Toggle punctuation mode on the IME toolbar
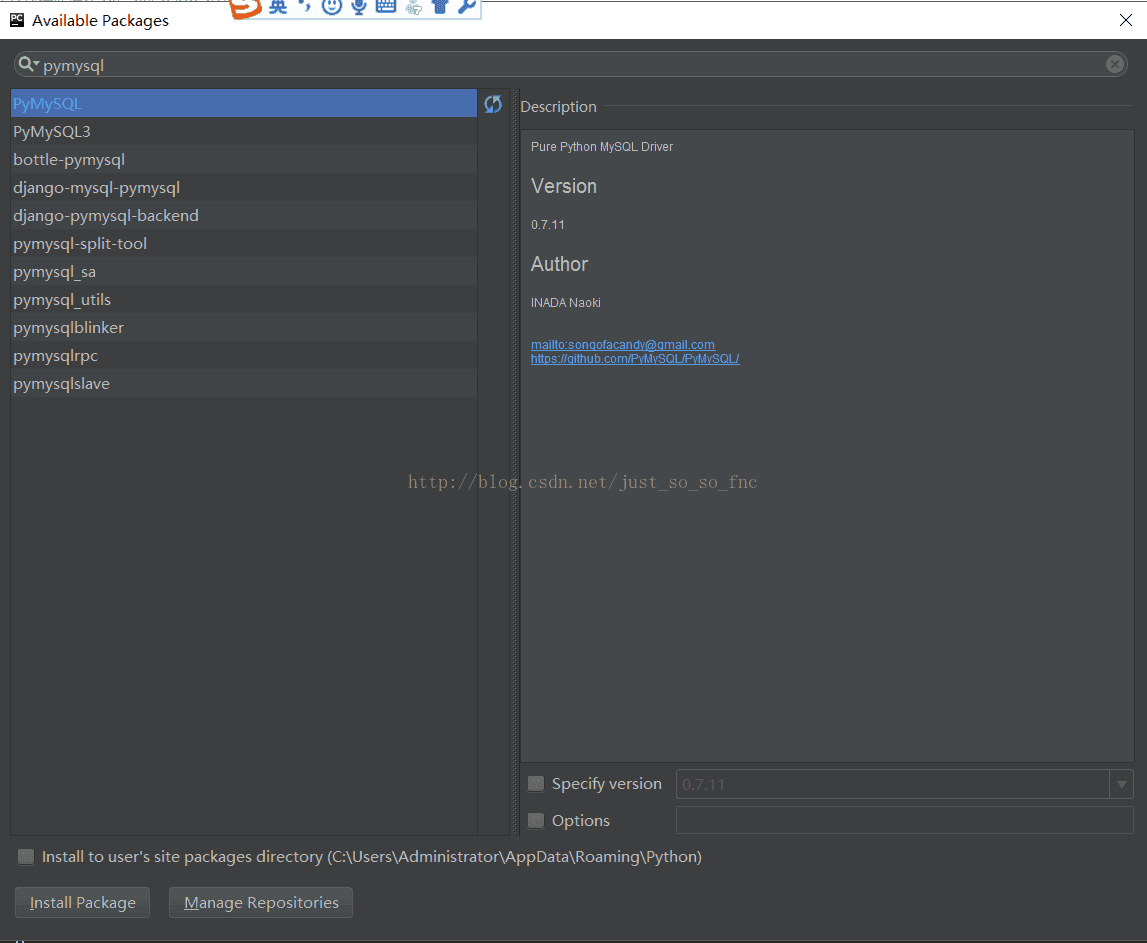 303,7
